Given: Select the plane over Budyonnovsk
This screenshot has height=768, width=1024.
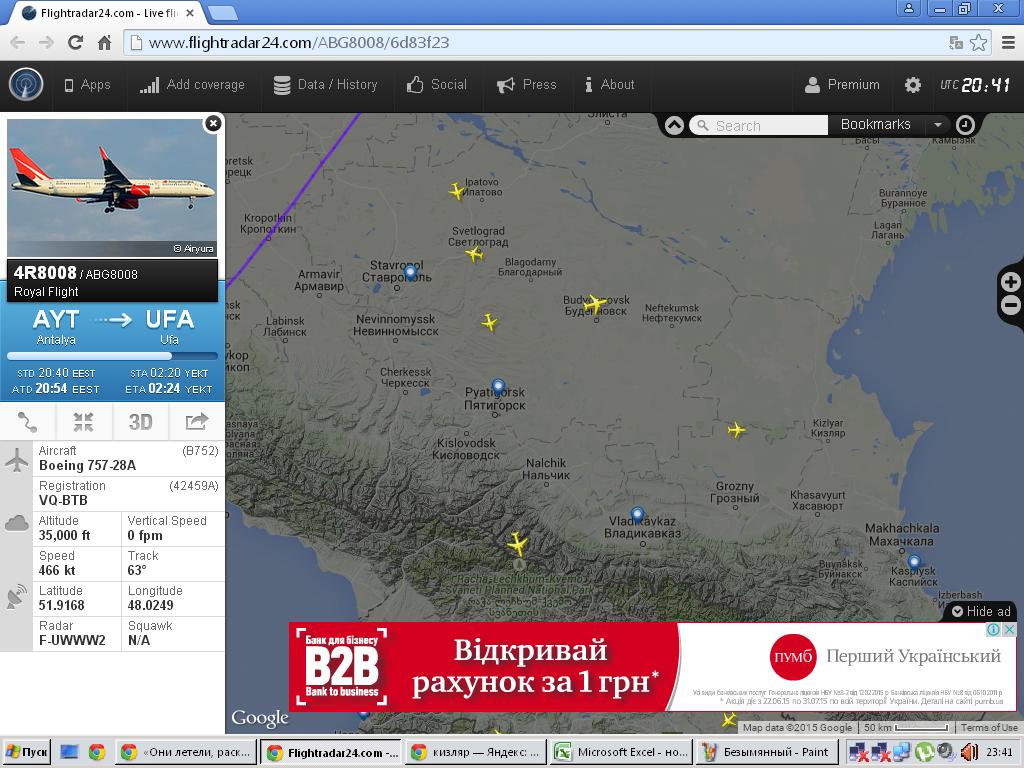Looking at the screenshot, I should click(x=594, y=304).
